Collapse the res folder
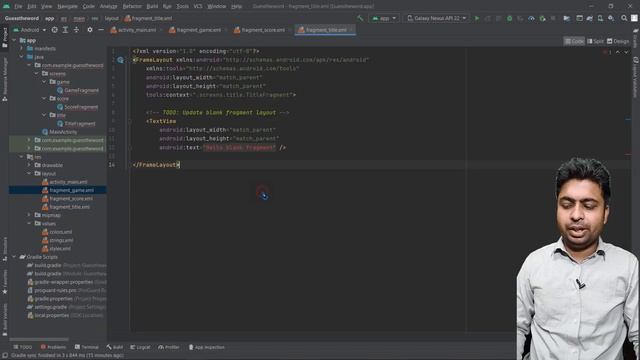 [x=22, y=157]
